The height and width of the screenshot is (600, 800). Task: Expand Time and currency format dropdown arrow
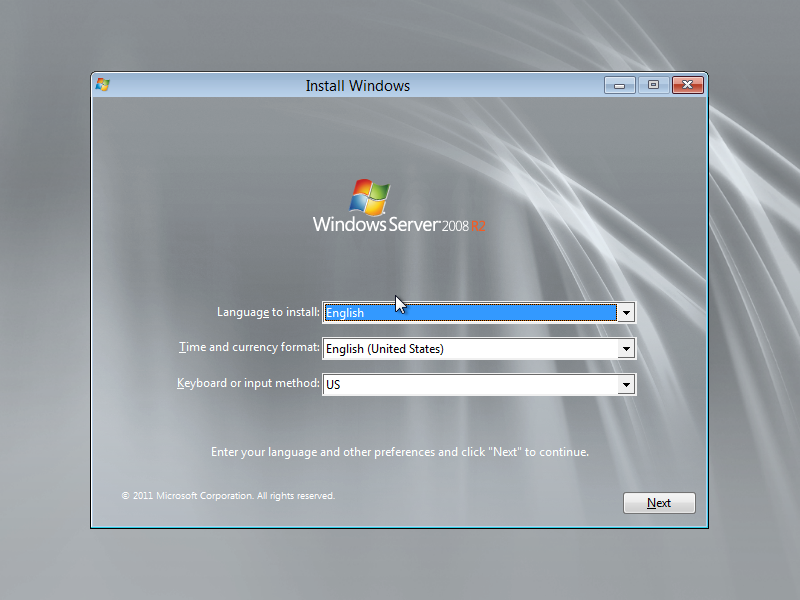626,348
